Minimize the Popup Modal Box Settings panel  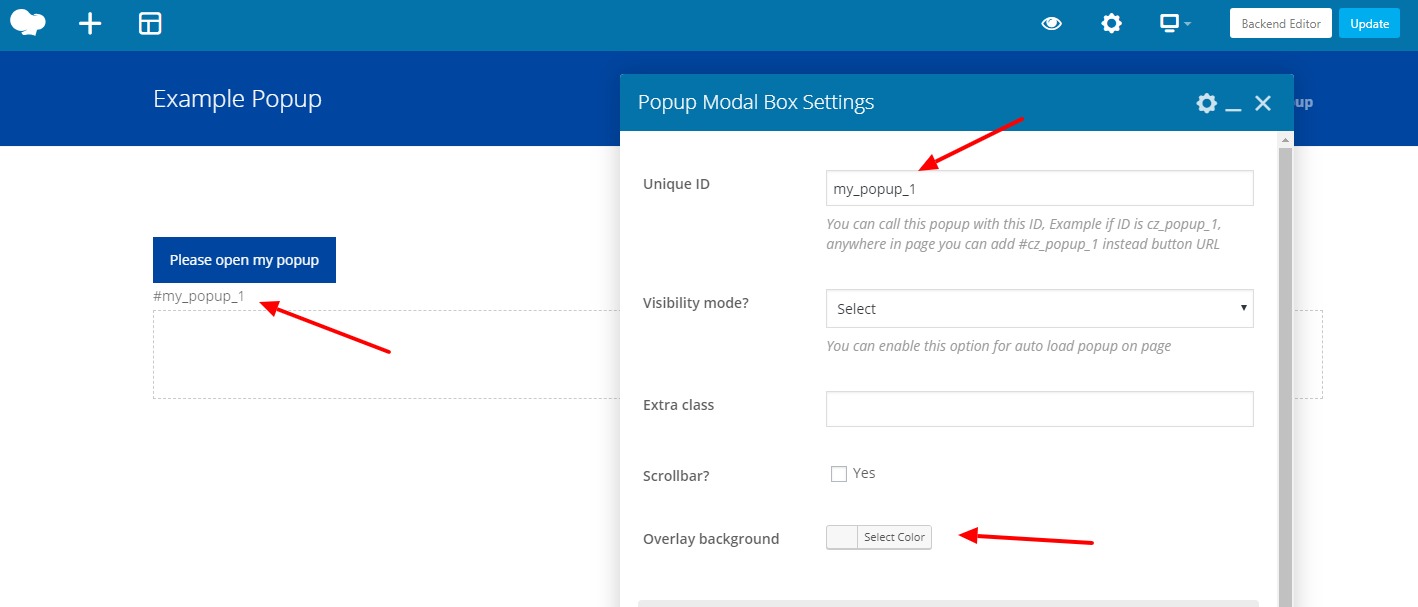tap(1233, 104)
